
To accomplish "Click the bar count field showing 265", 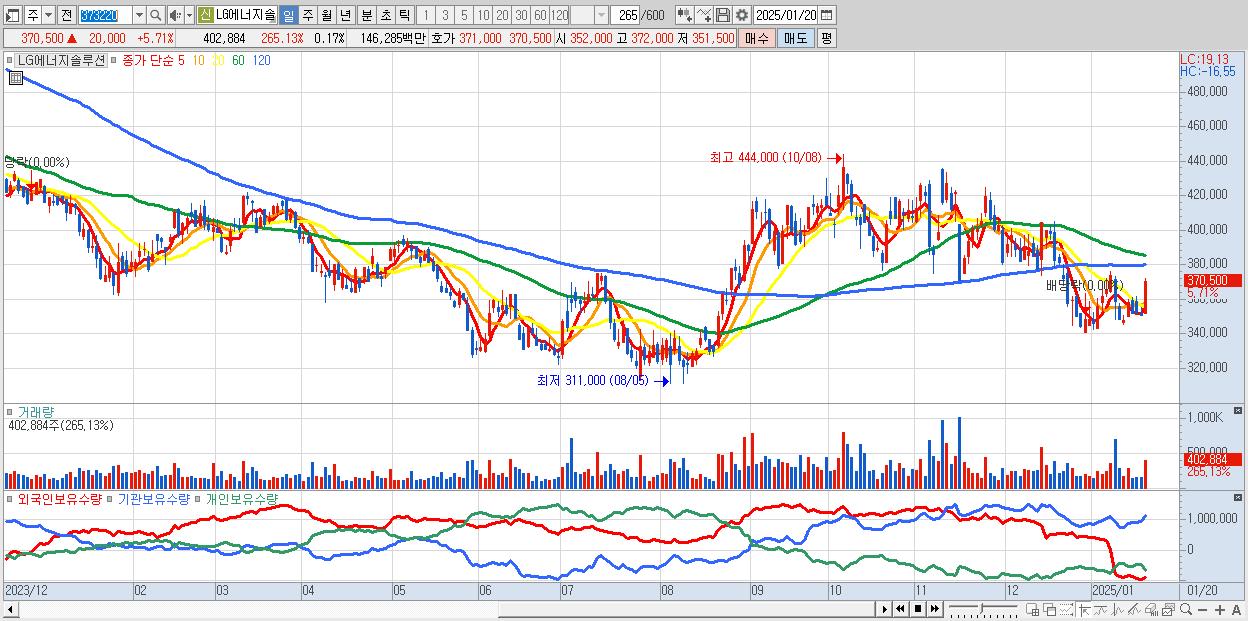I will [625, 16].
